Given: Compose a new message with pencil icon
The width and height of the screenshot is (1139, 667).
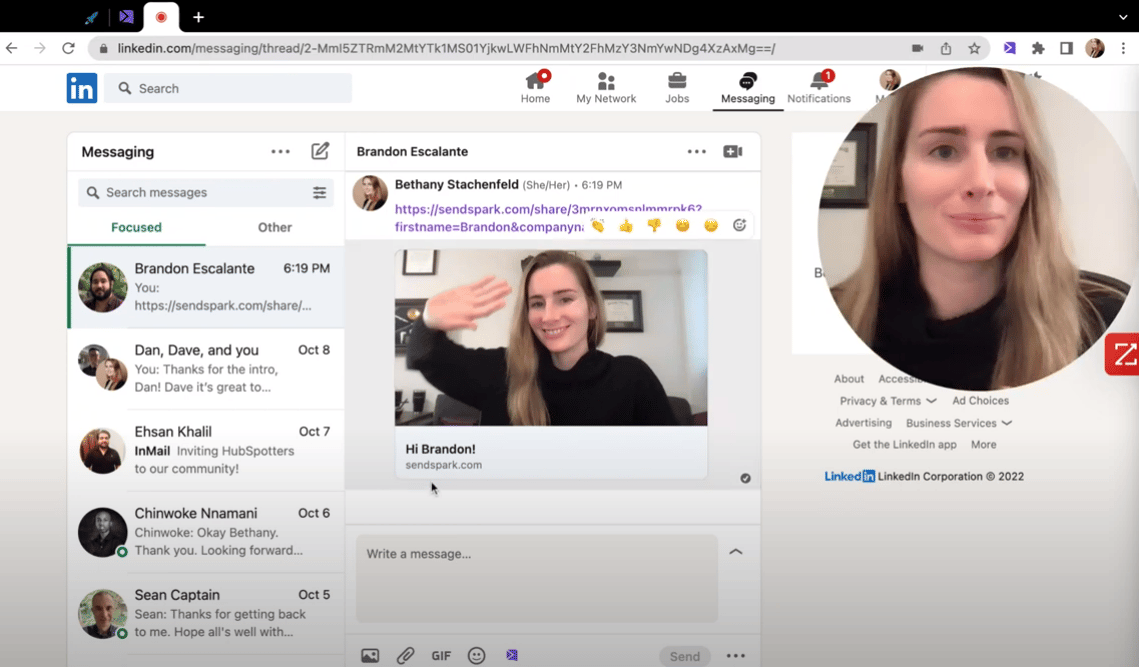Looking at the screenshot, I should [x=320, y=151].
